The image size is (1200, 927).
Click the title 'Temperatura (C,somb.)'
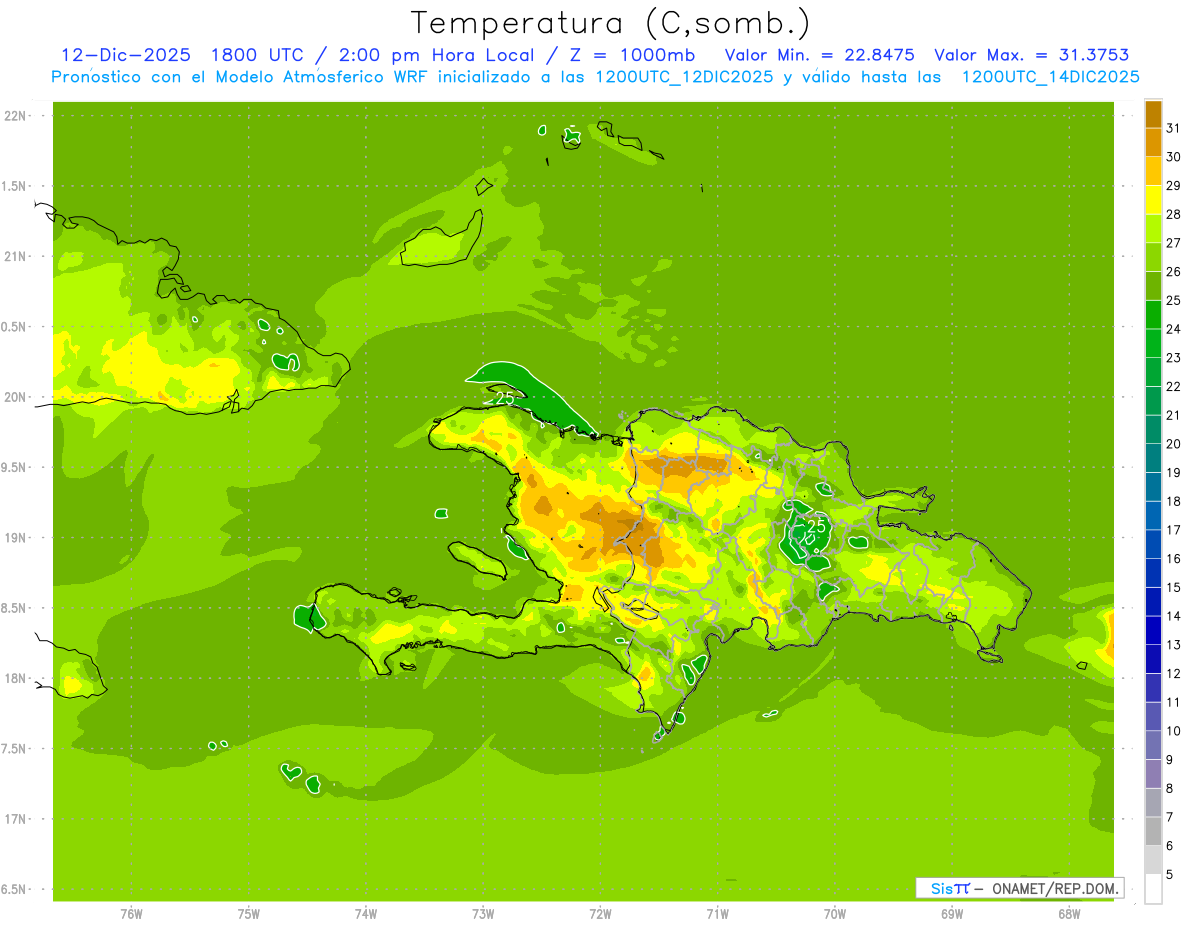tap(611, 22)
